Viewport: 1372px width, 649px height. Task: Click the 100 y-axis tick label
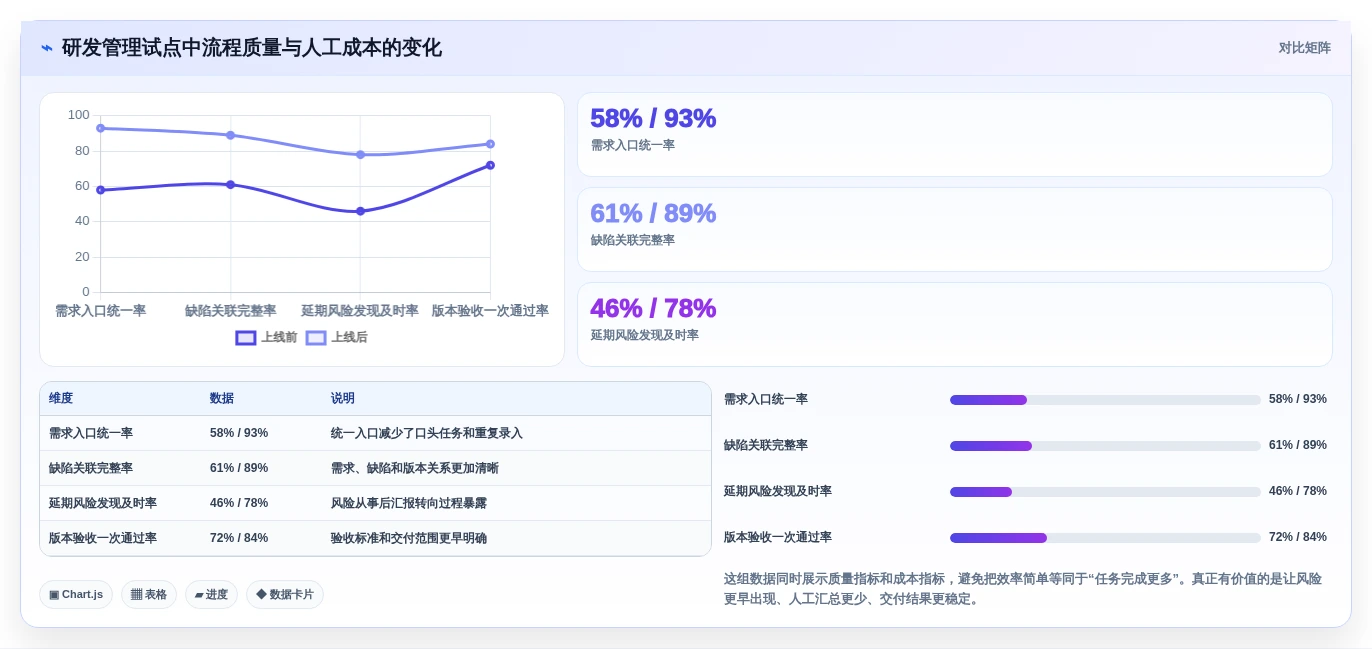[x=79, y=115]
